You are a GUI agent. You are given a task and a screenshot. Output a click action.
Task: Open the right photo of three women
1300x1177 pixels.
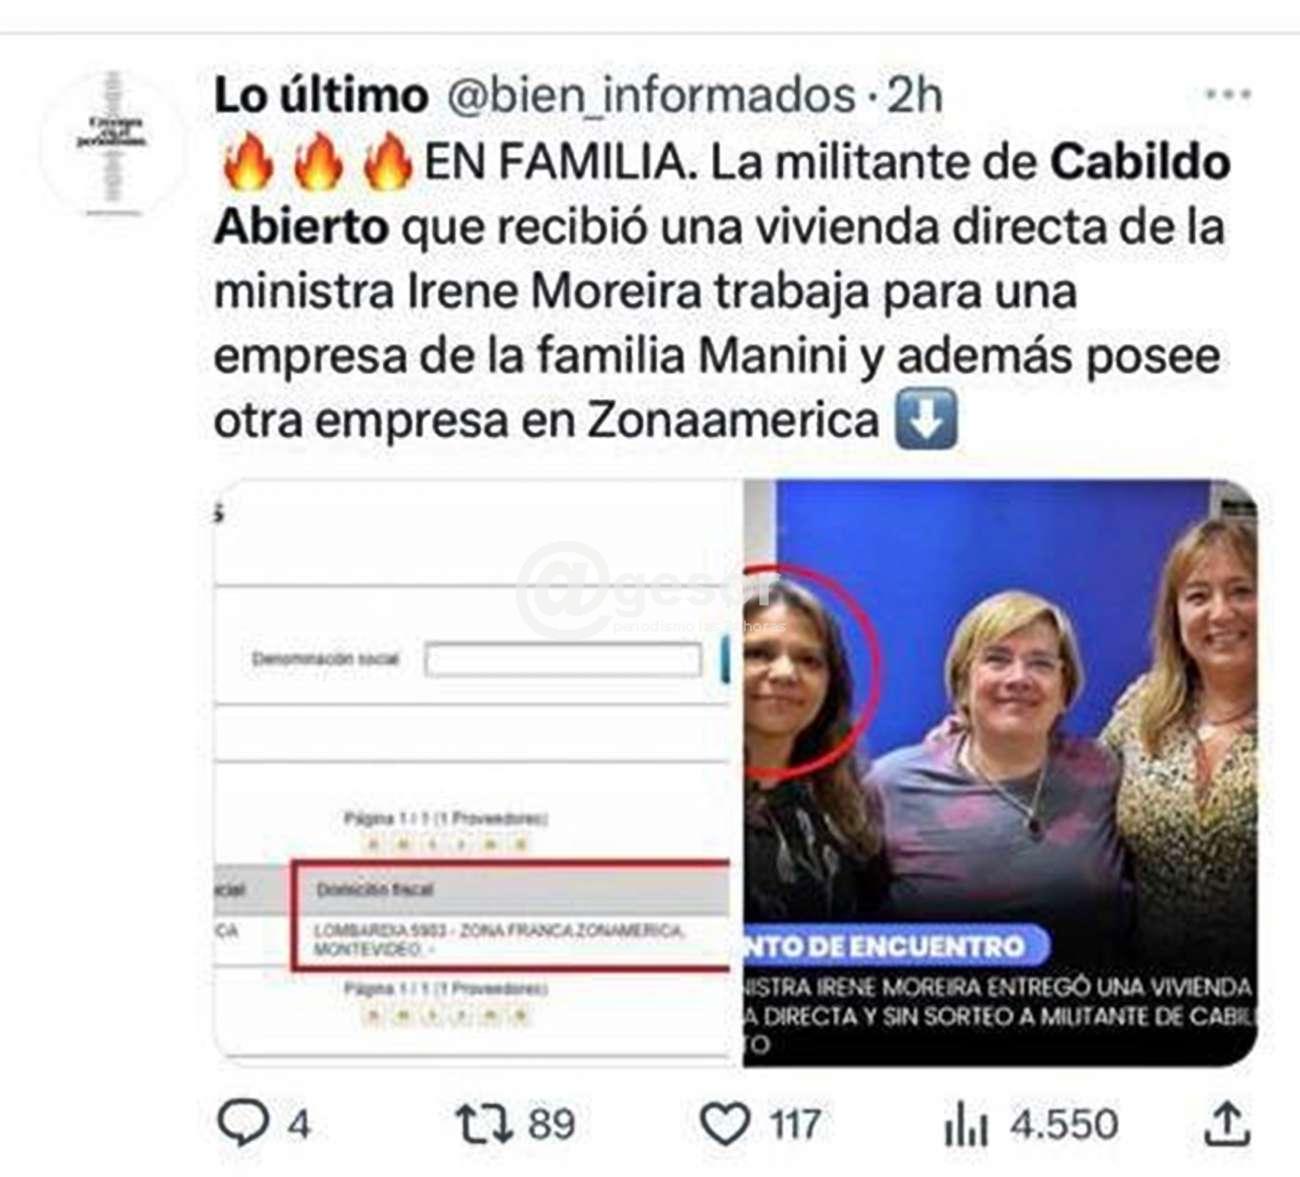click(x=1001, y=772)
